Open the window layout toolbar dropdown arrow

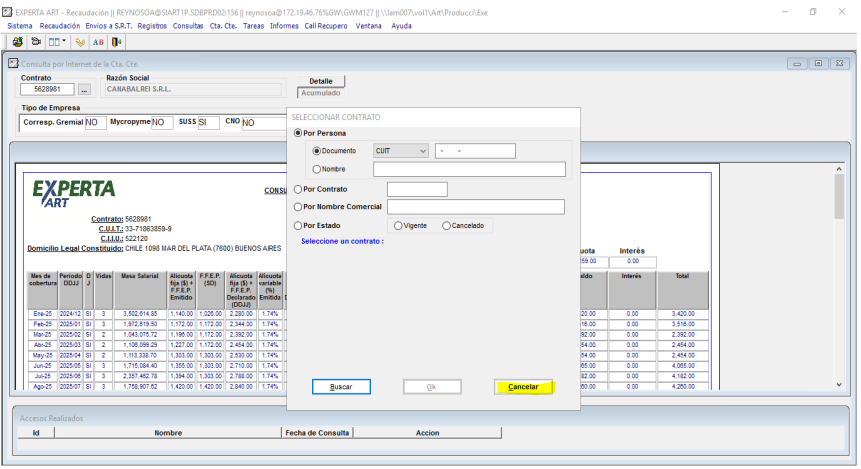[x=65, y=42]
